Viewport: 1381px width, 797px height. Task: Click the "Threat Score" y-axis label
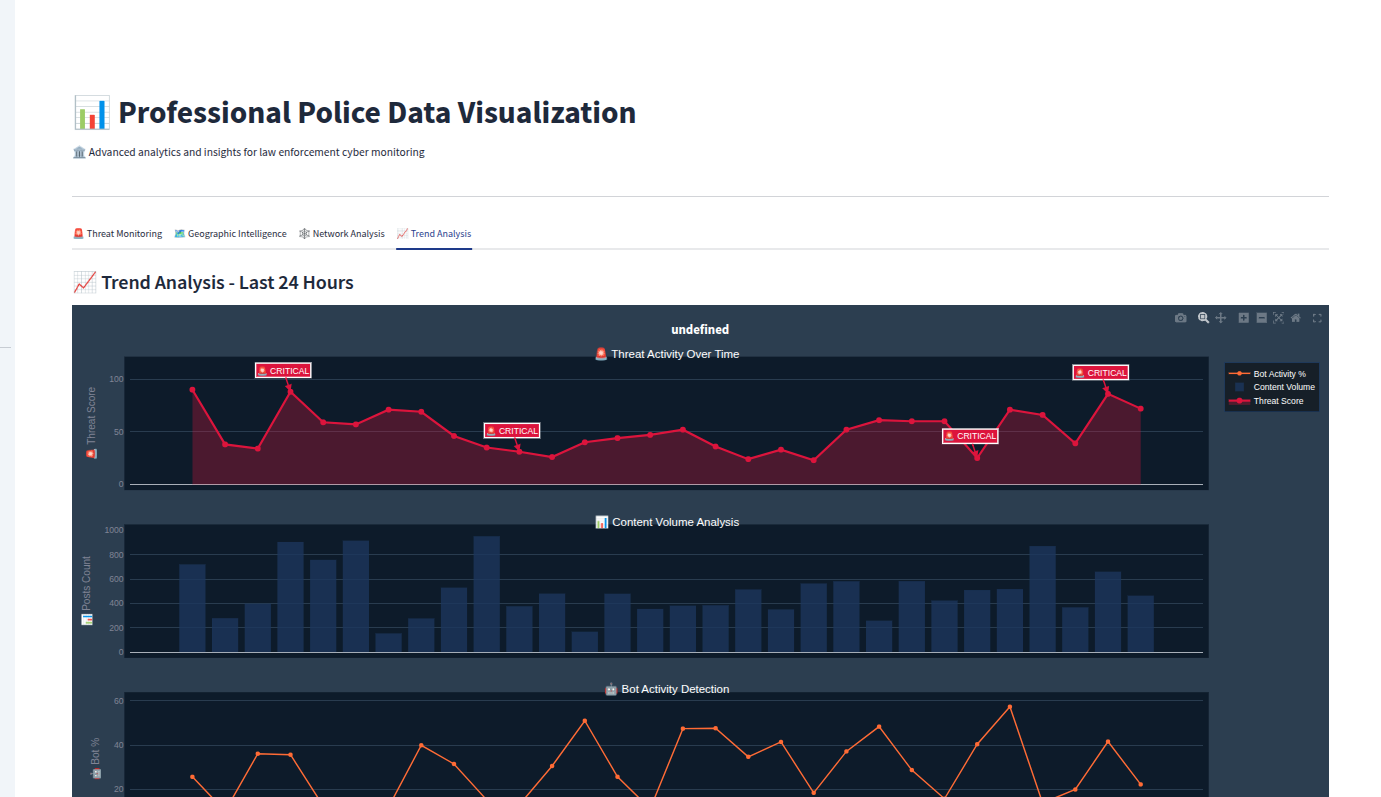pyautogui.click(x=91, y=422)
